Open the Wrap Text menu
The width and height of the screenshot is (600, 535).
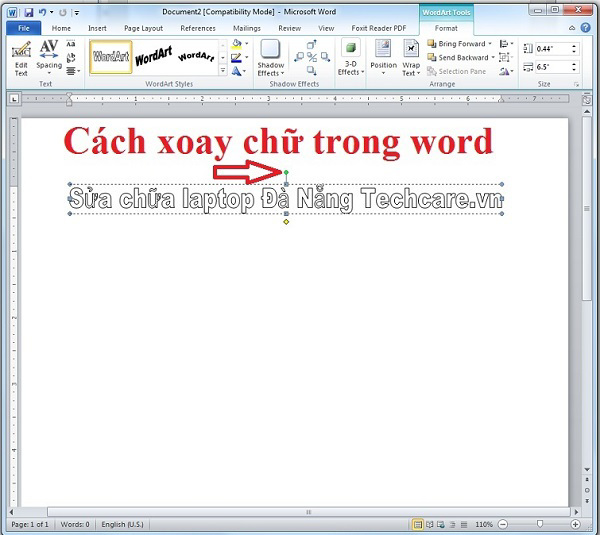[x=411, y=58]
